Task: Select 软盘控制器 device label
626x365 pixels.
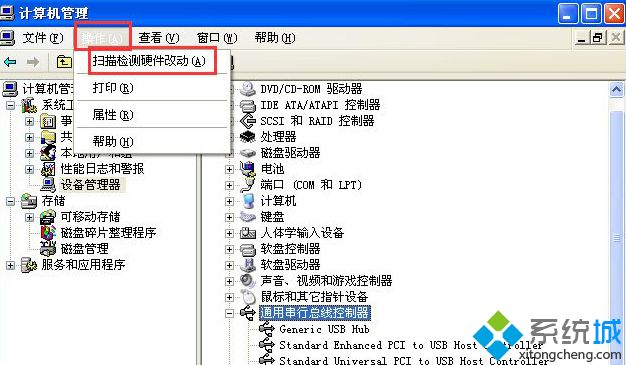Action: pyautogui.click(x=290, y=249)
